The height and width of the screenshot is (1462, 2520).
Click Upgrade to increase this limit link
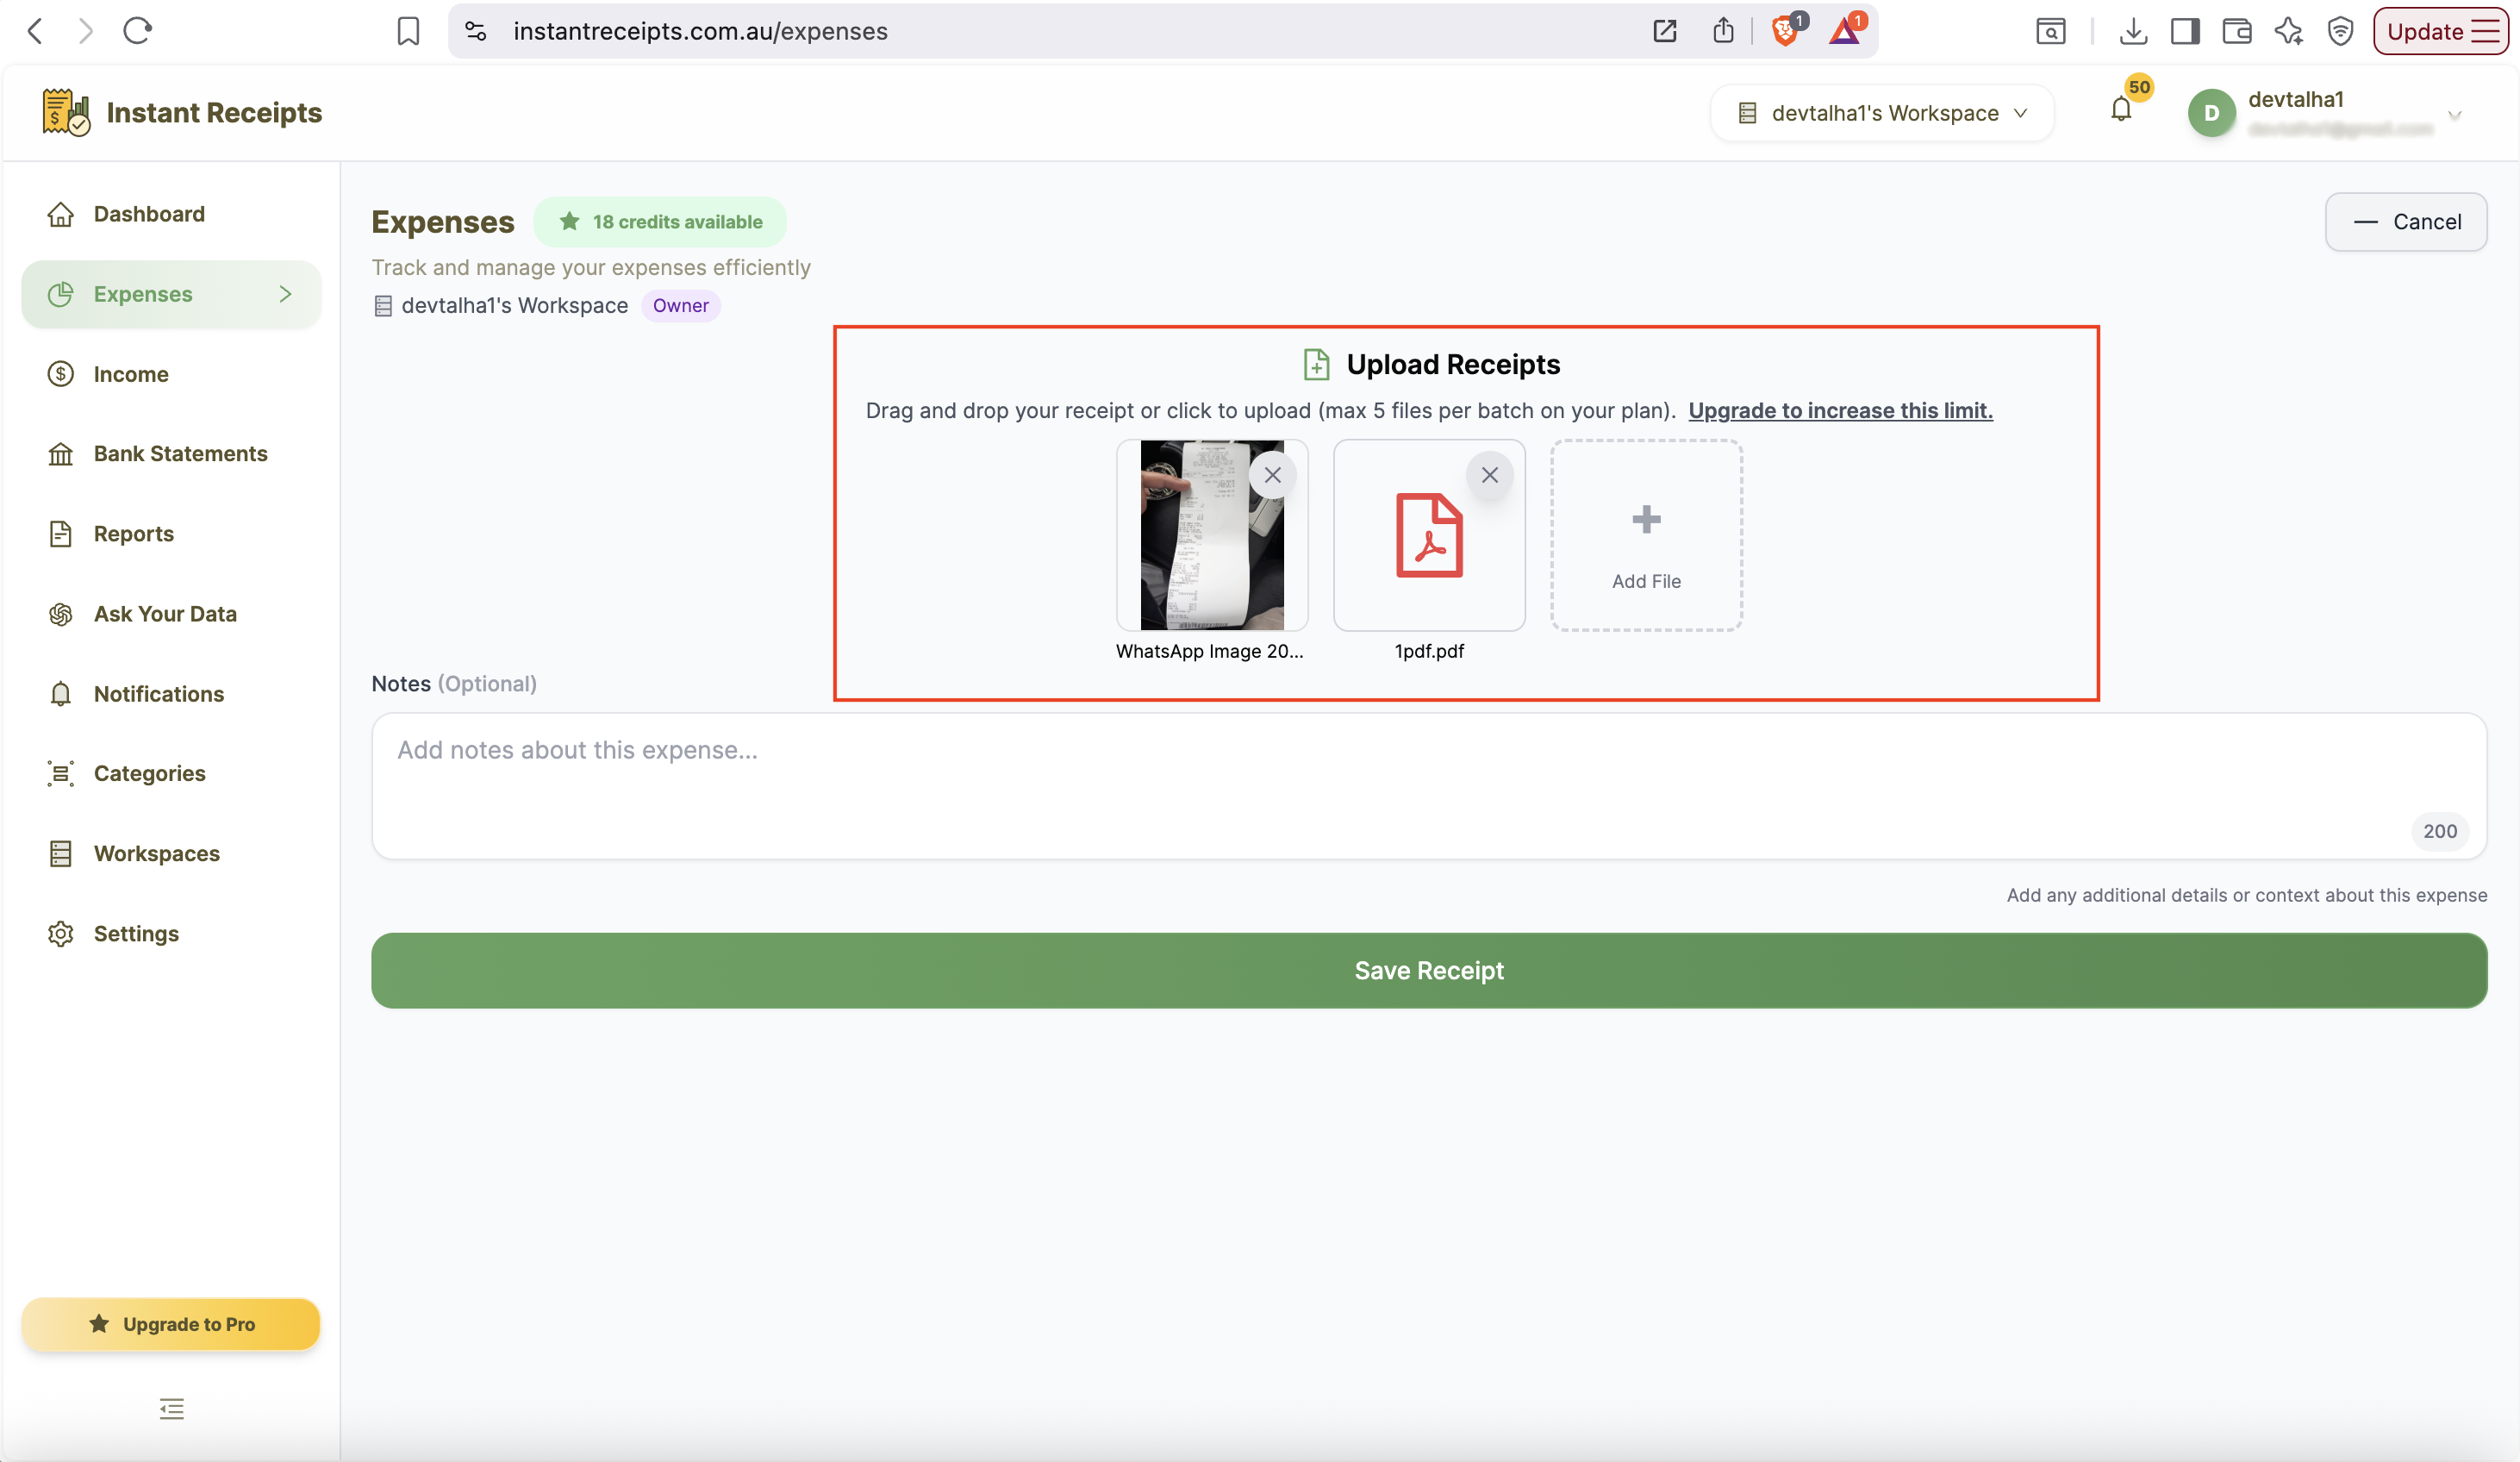(x=1840, y=410)
